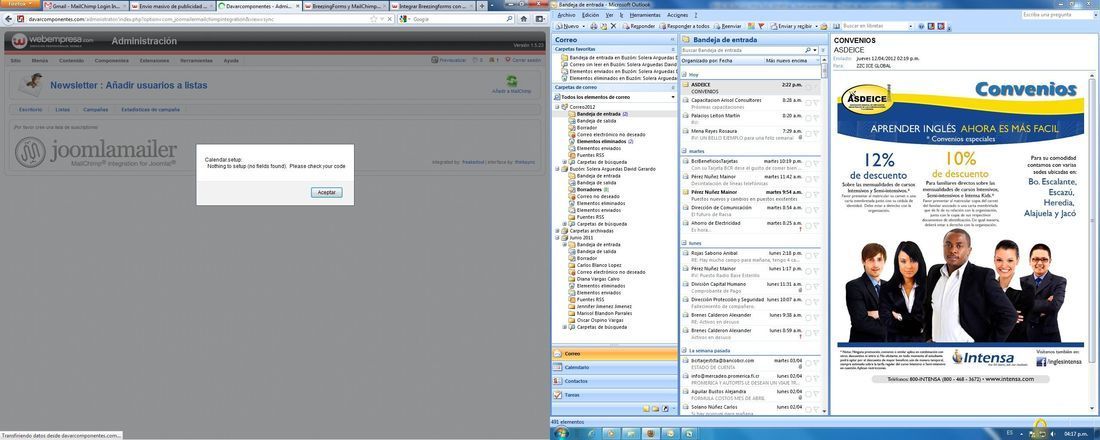Toggle flag on Rojas Saborio Anibal message
The height and width of the screenshot is (440, 1100).
coord(816,256)
